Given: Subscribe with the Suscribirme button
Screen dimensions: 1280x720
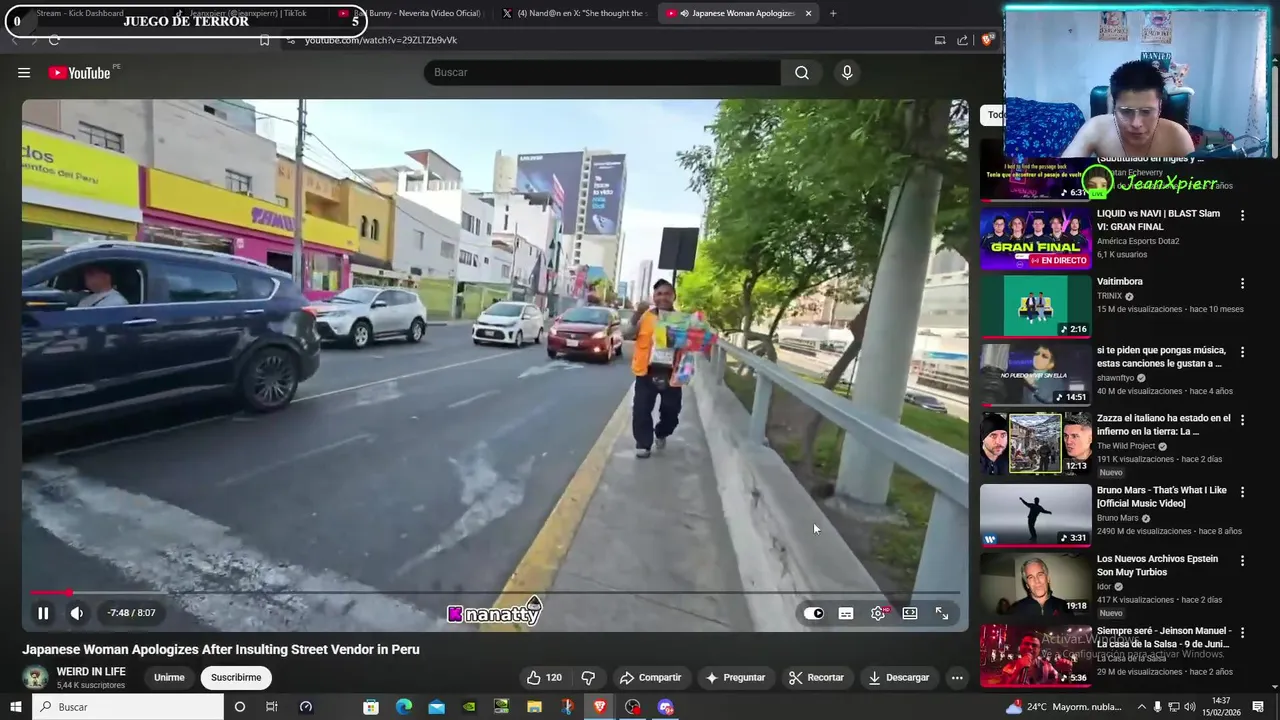Looking at the screenshot, I should click(x=236, y=677).
